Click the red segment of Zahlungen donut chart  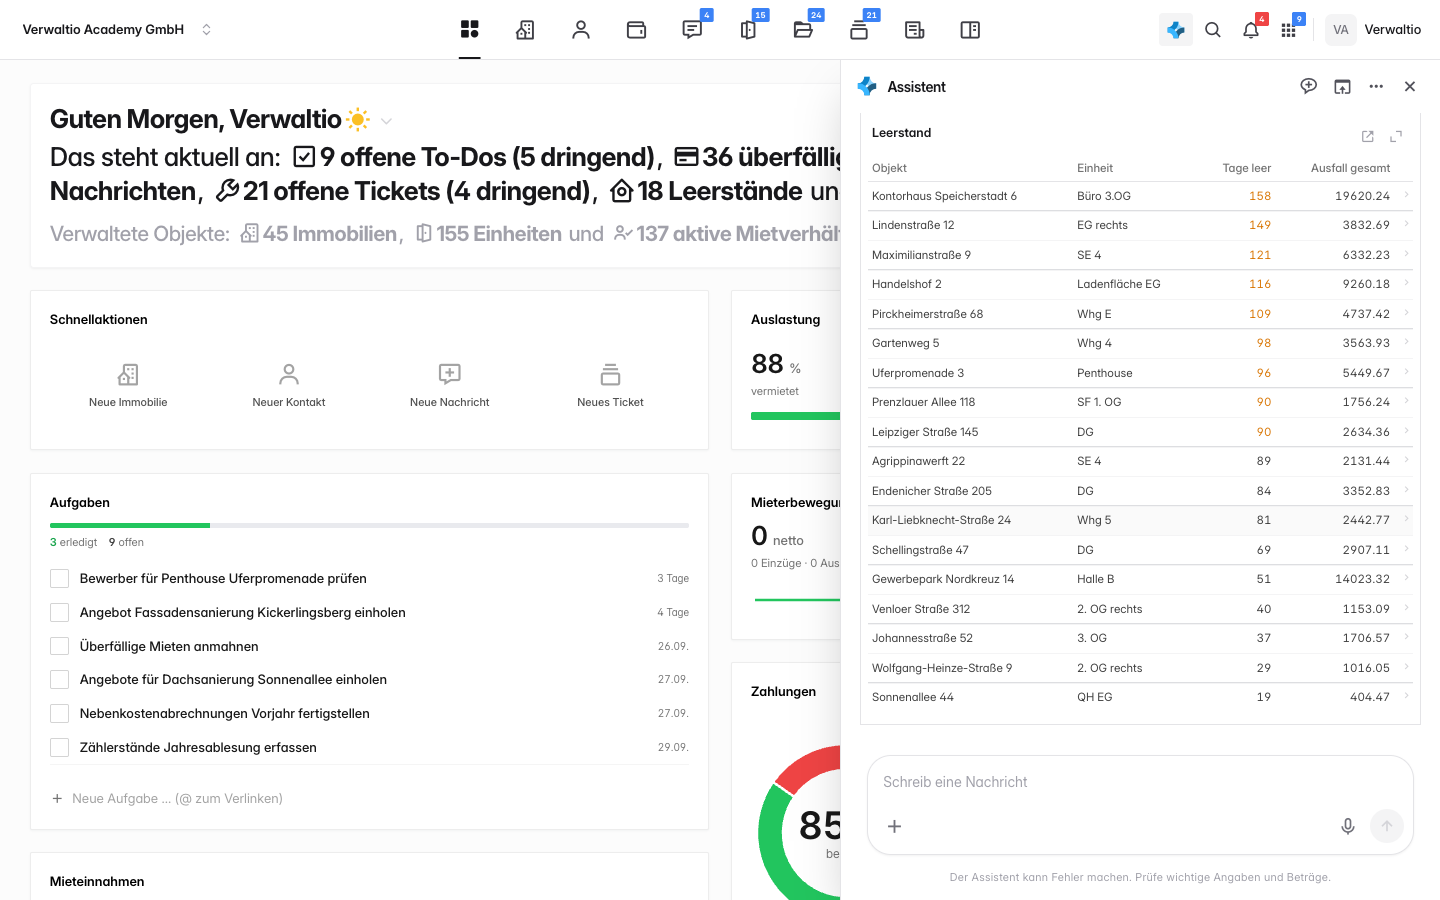[808, 769]
